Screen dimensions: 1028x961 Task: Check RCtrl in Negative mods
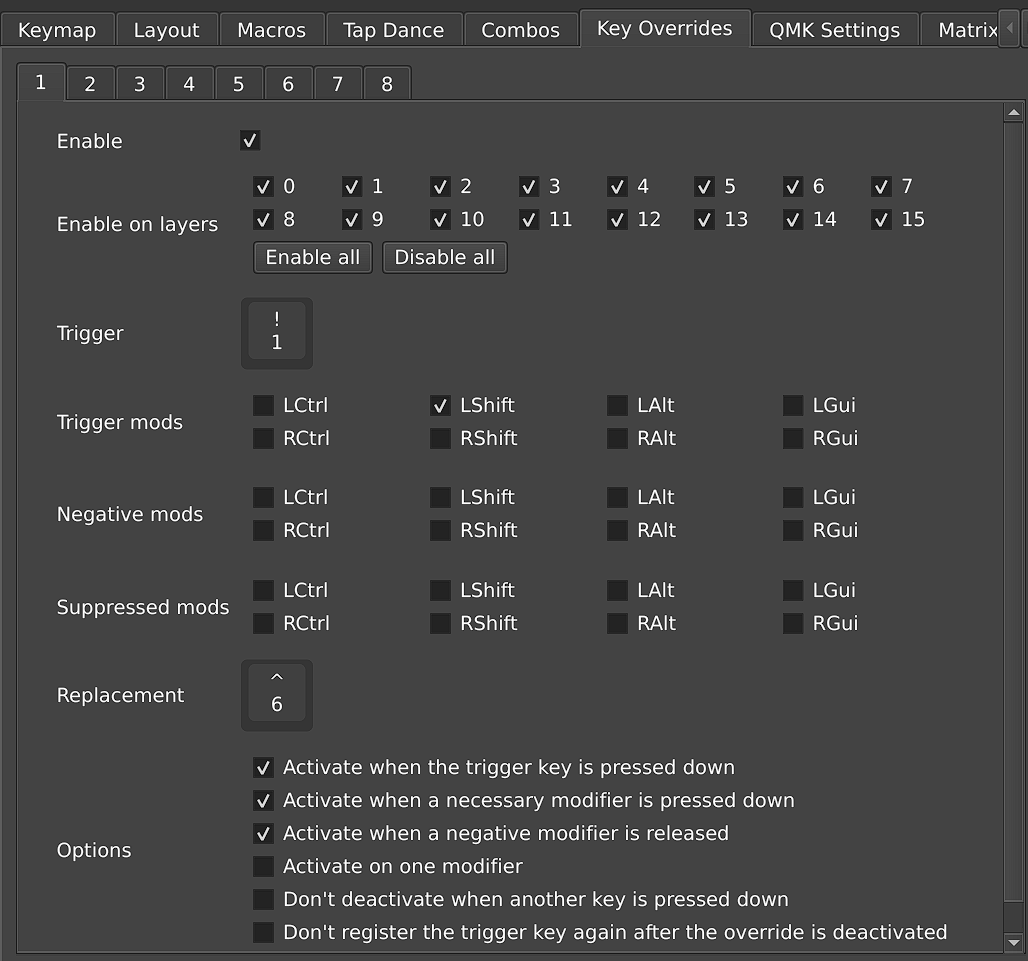coord(264,530)
